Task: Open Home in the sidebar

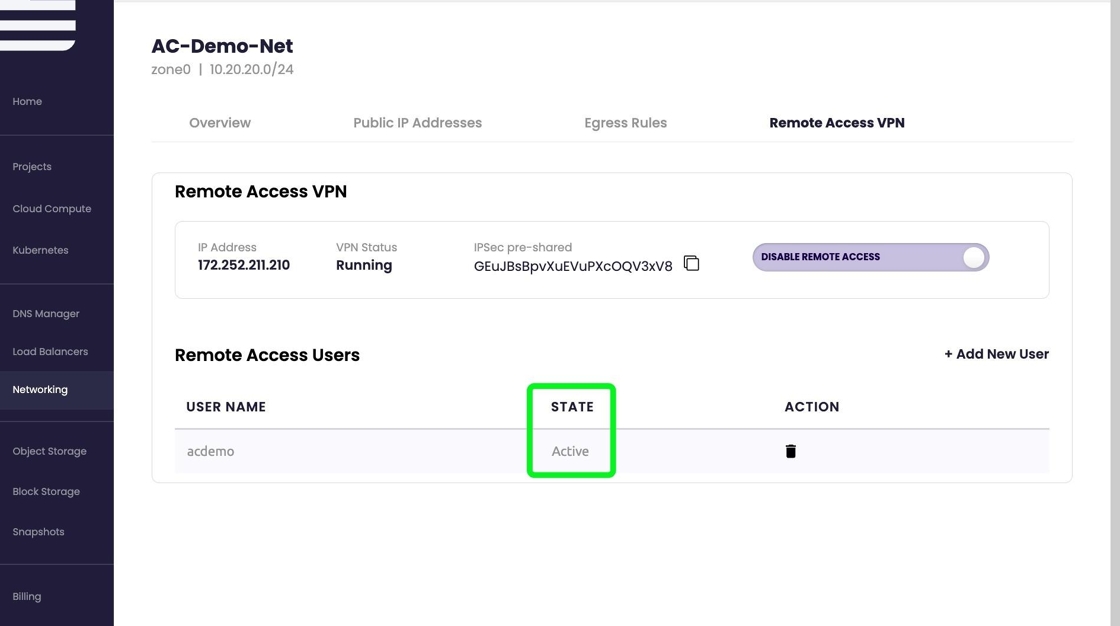Action: (x=27, y=102)
